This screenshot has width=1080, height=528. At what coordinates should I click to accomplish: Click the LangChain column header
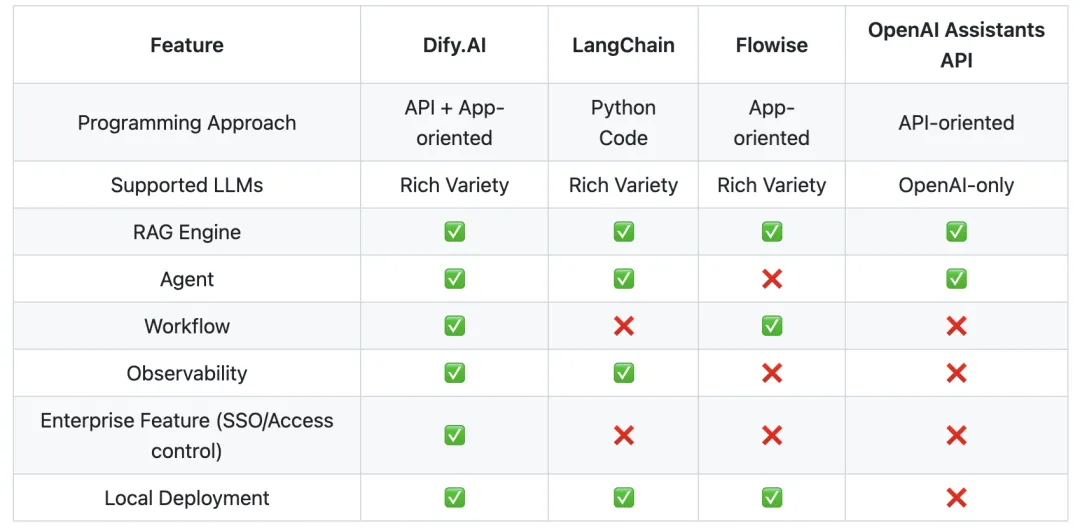[x=623, y=45]
